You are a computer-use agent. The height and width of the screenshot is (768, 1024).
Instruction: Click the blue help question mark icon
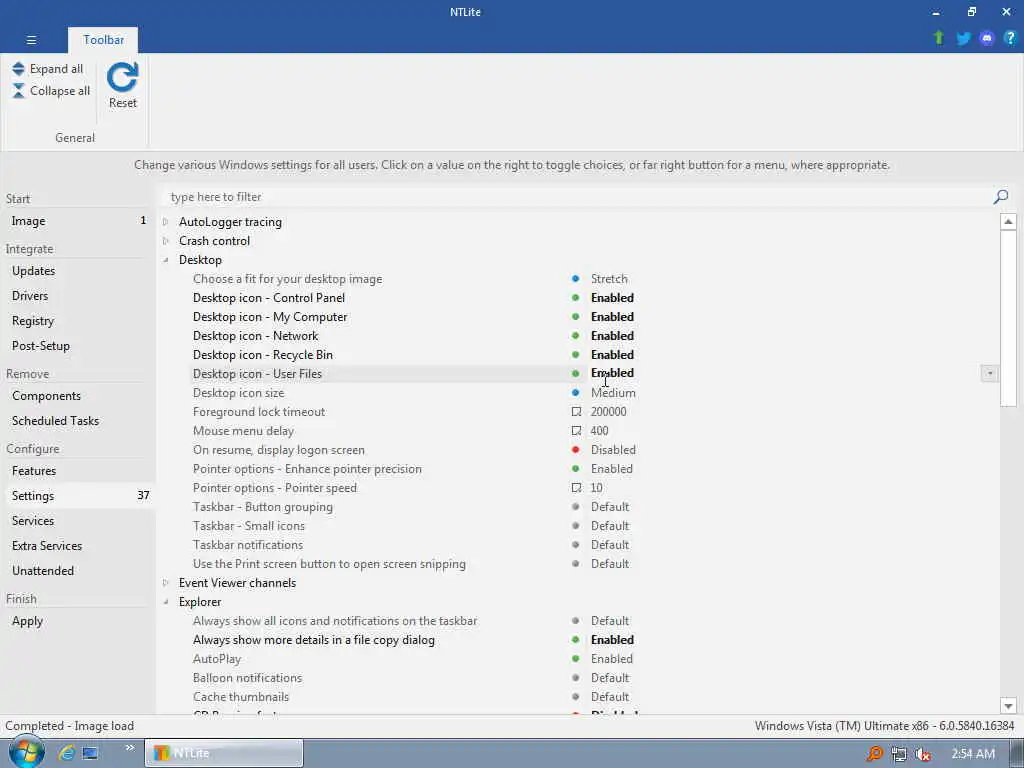(1010, 38)
